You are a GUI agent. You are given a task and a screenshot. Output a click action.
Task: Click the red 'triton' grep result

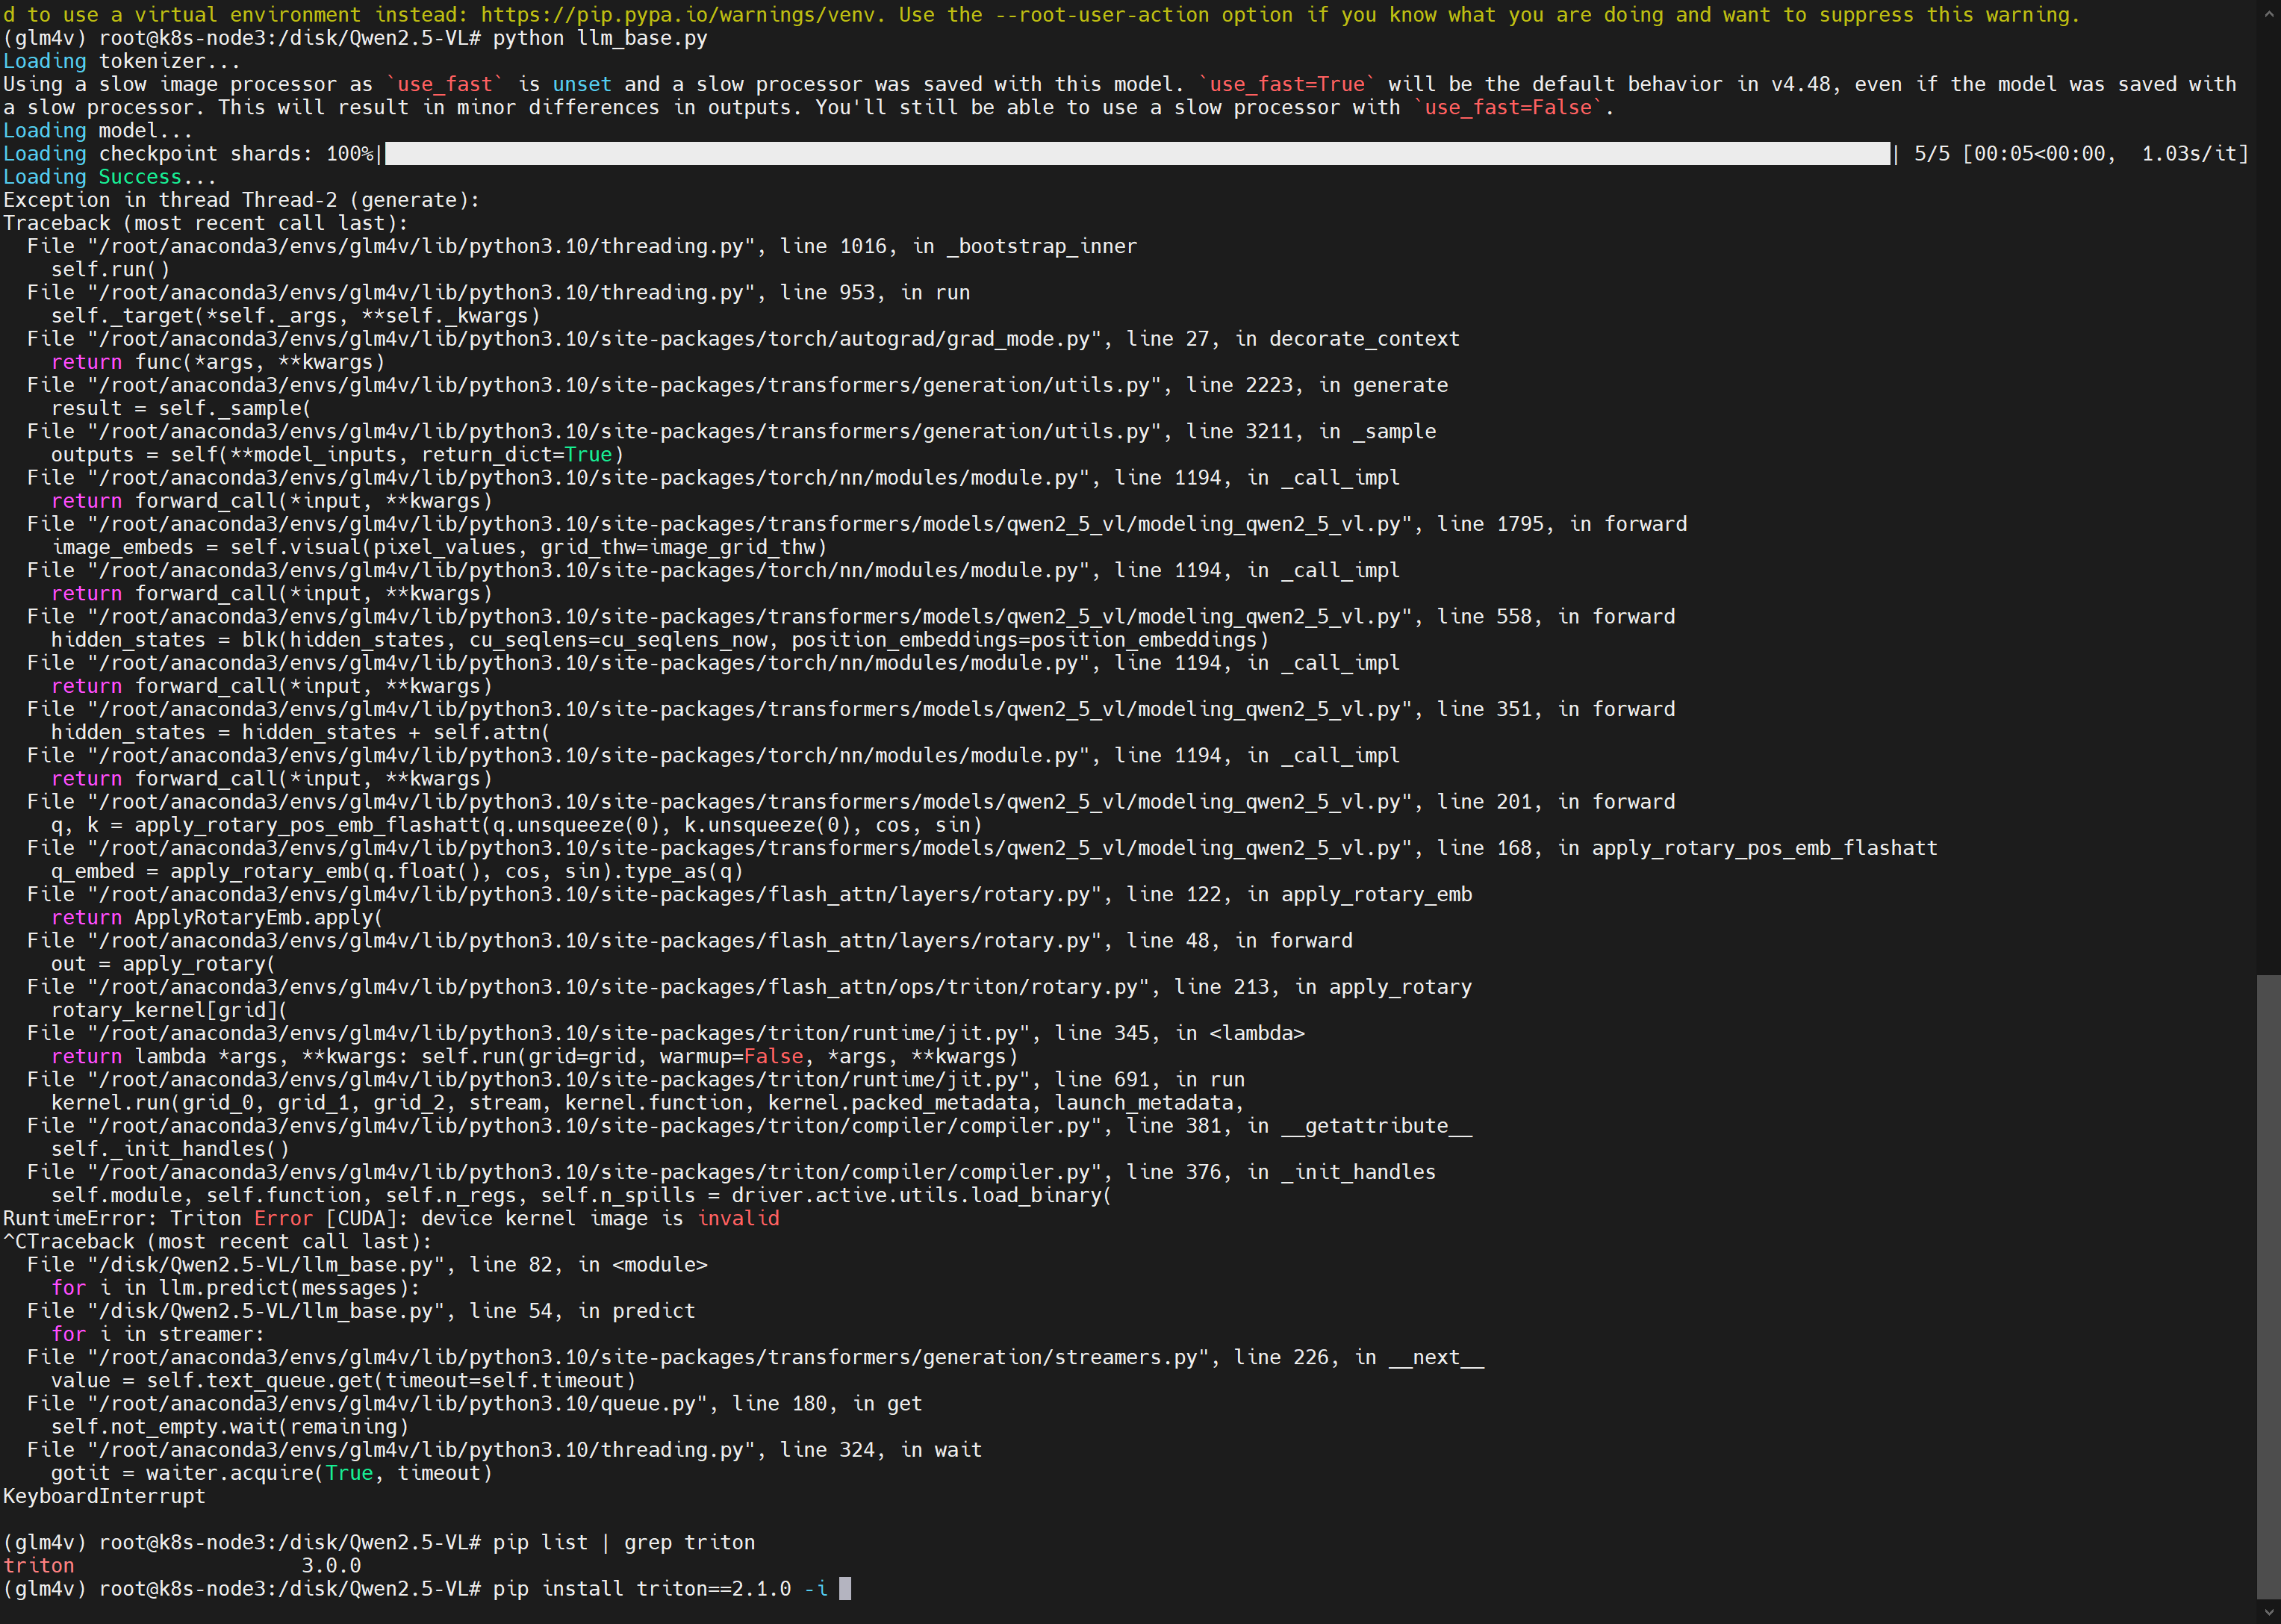(39, 1566)
